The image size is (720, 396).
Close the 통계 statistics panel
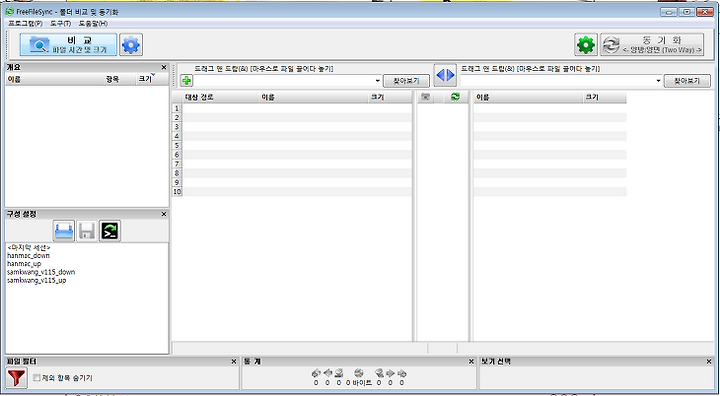point(471,362)
